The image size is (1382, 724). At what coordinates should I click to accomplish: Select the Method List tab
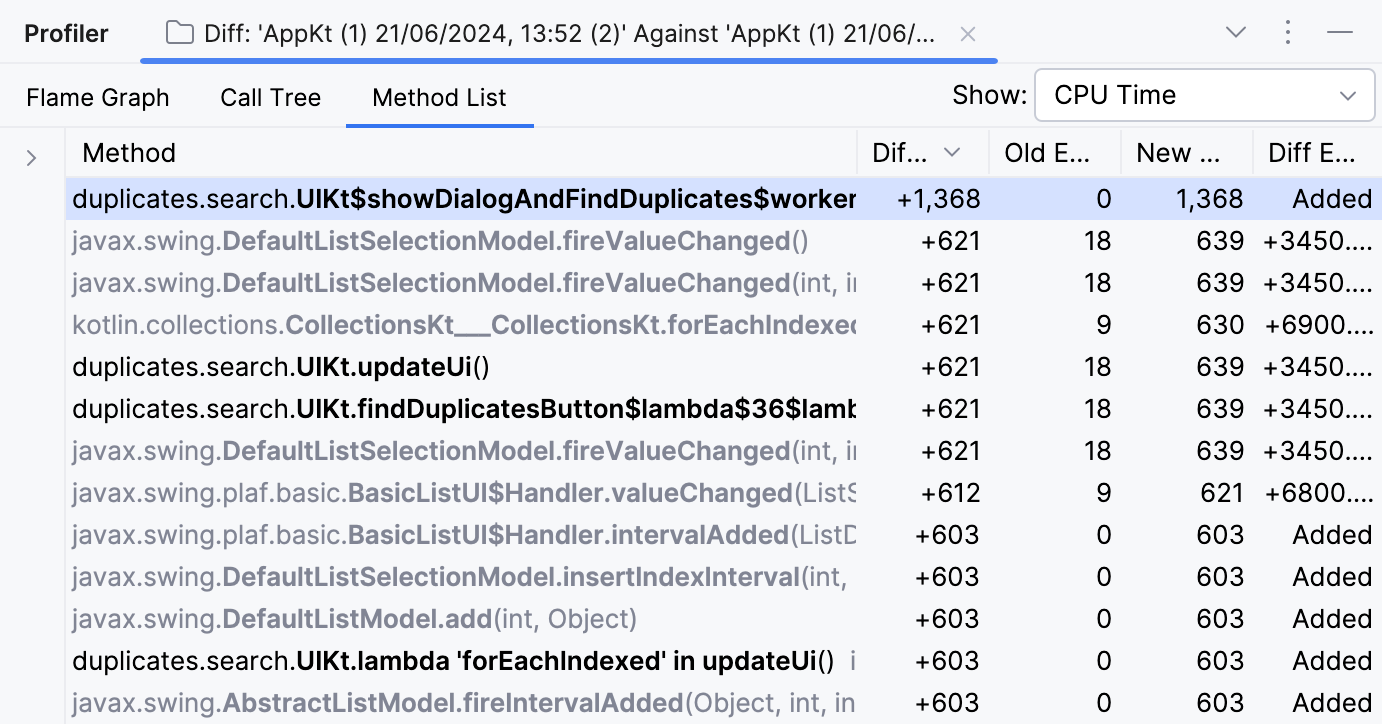(439, 97)
